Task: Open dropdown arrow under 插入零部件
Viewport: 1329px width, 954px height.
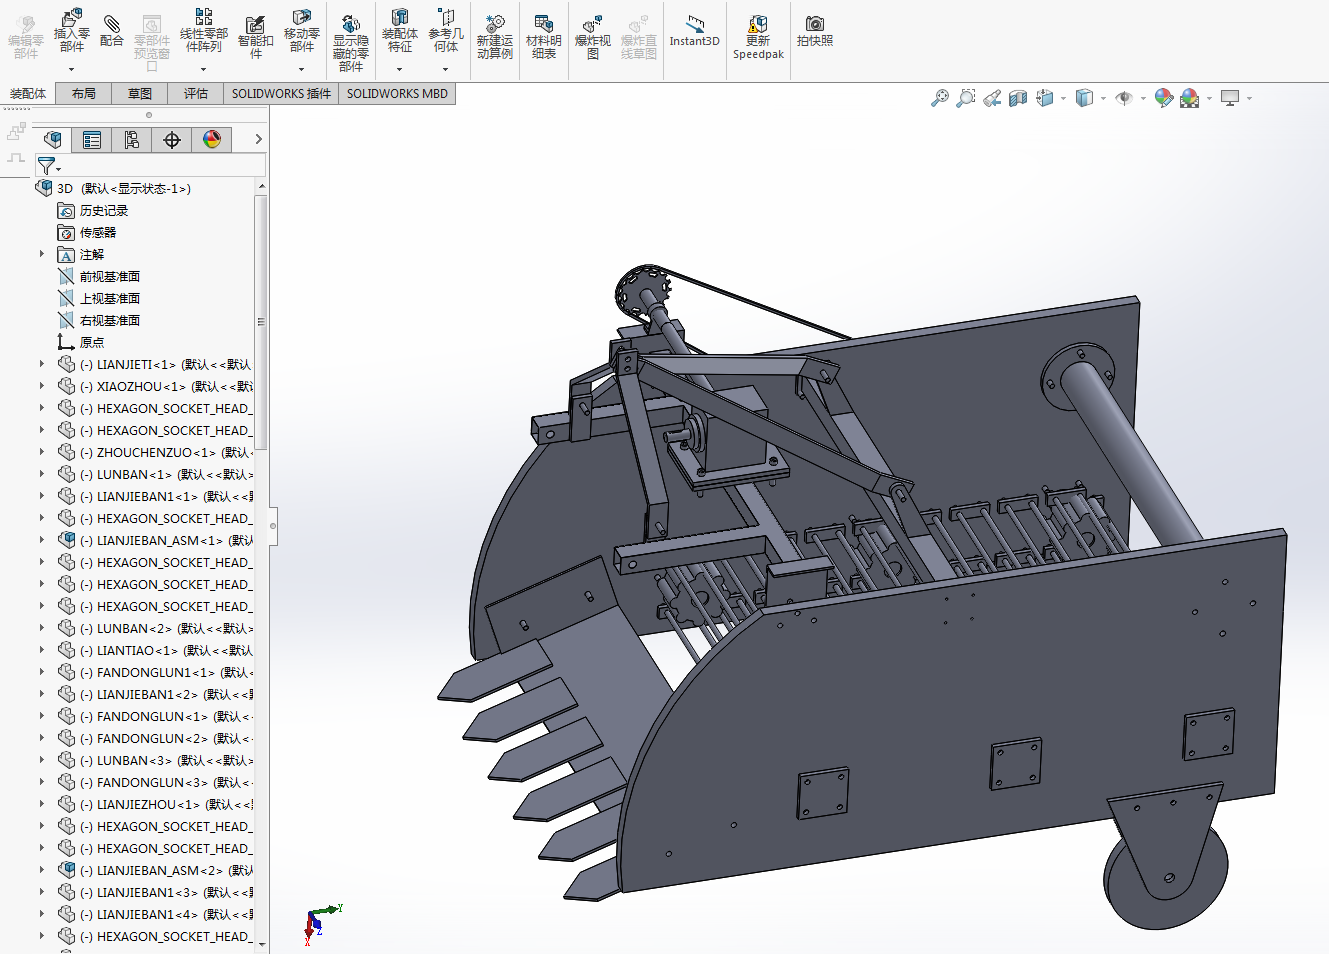Action: tap(71, 69)
